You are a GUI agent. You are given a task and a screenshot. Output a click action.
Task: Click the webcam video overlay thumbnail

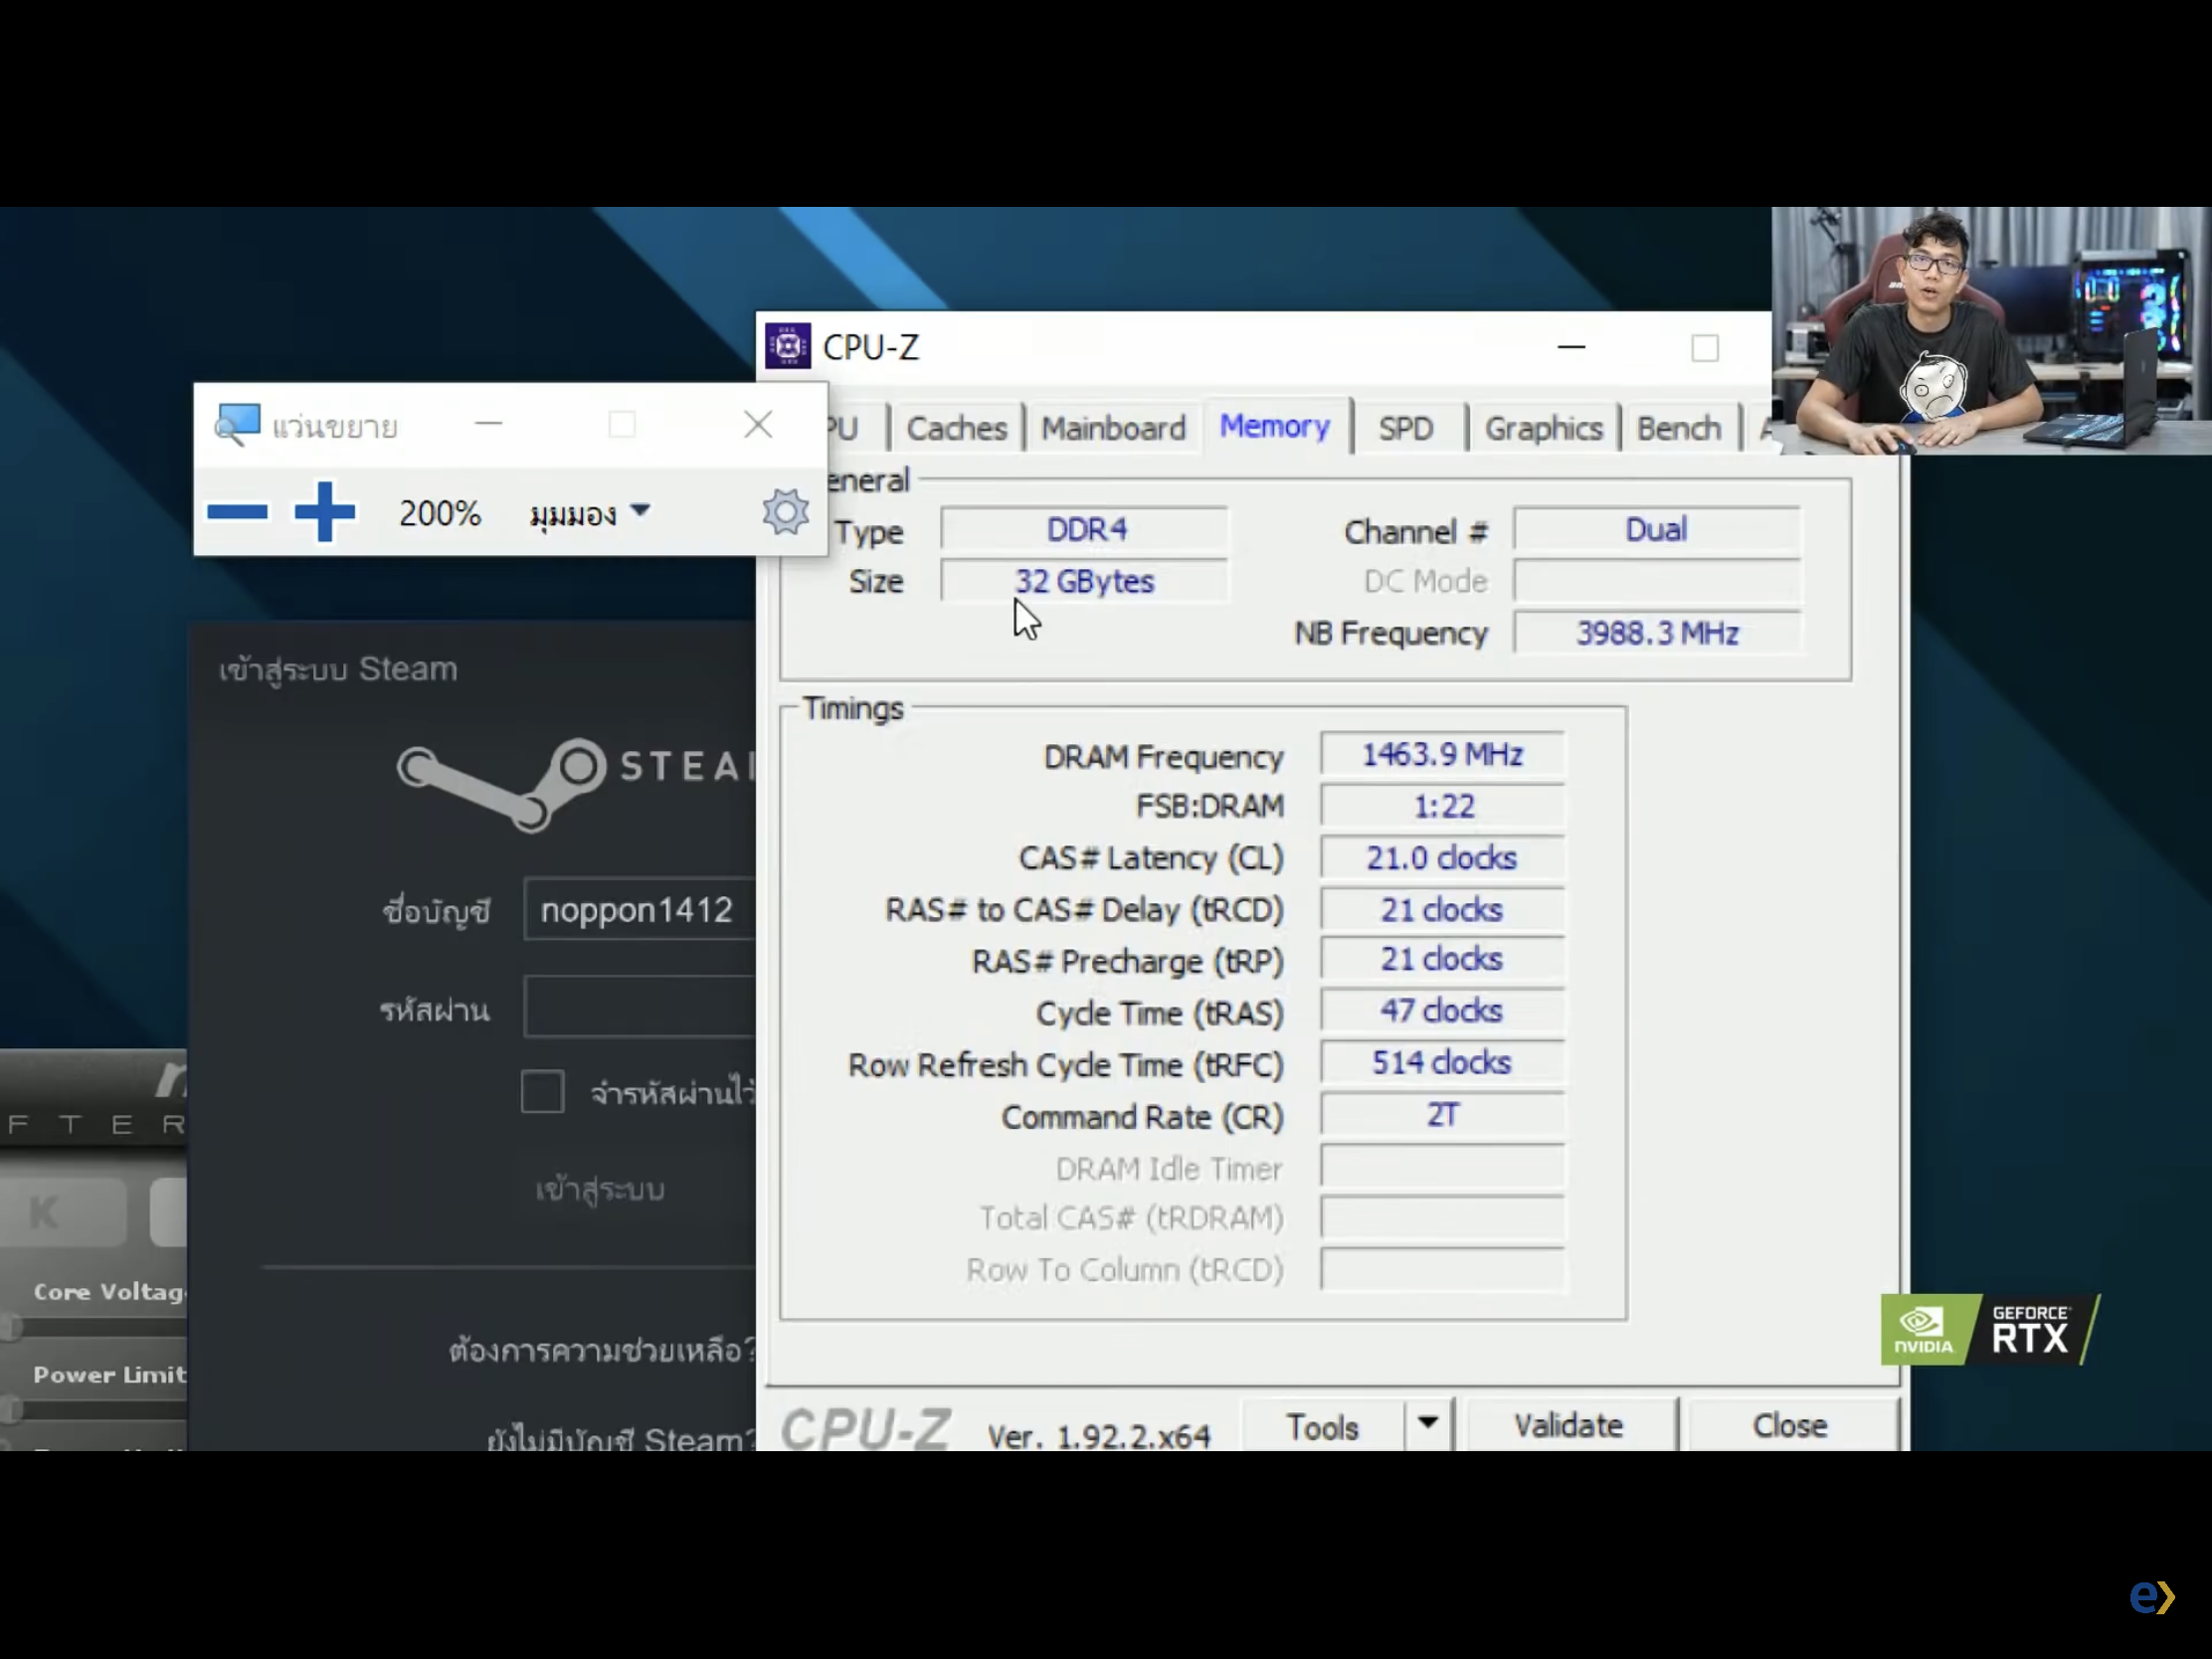[1991, 330]
